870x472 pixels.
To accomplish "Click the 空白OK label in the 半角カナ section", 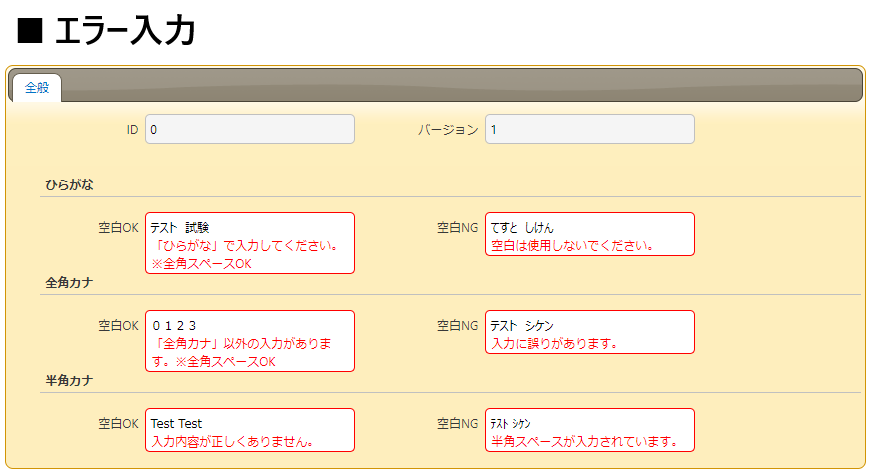I will (x=118, y=424).
